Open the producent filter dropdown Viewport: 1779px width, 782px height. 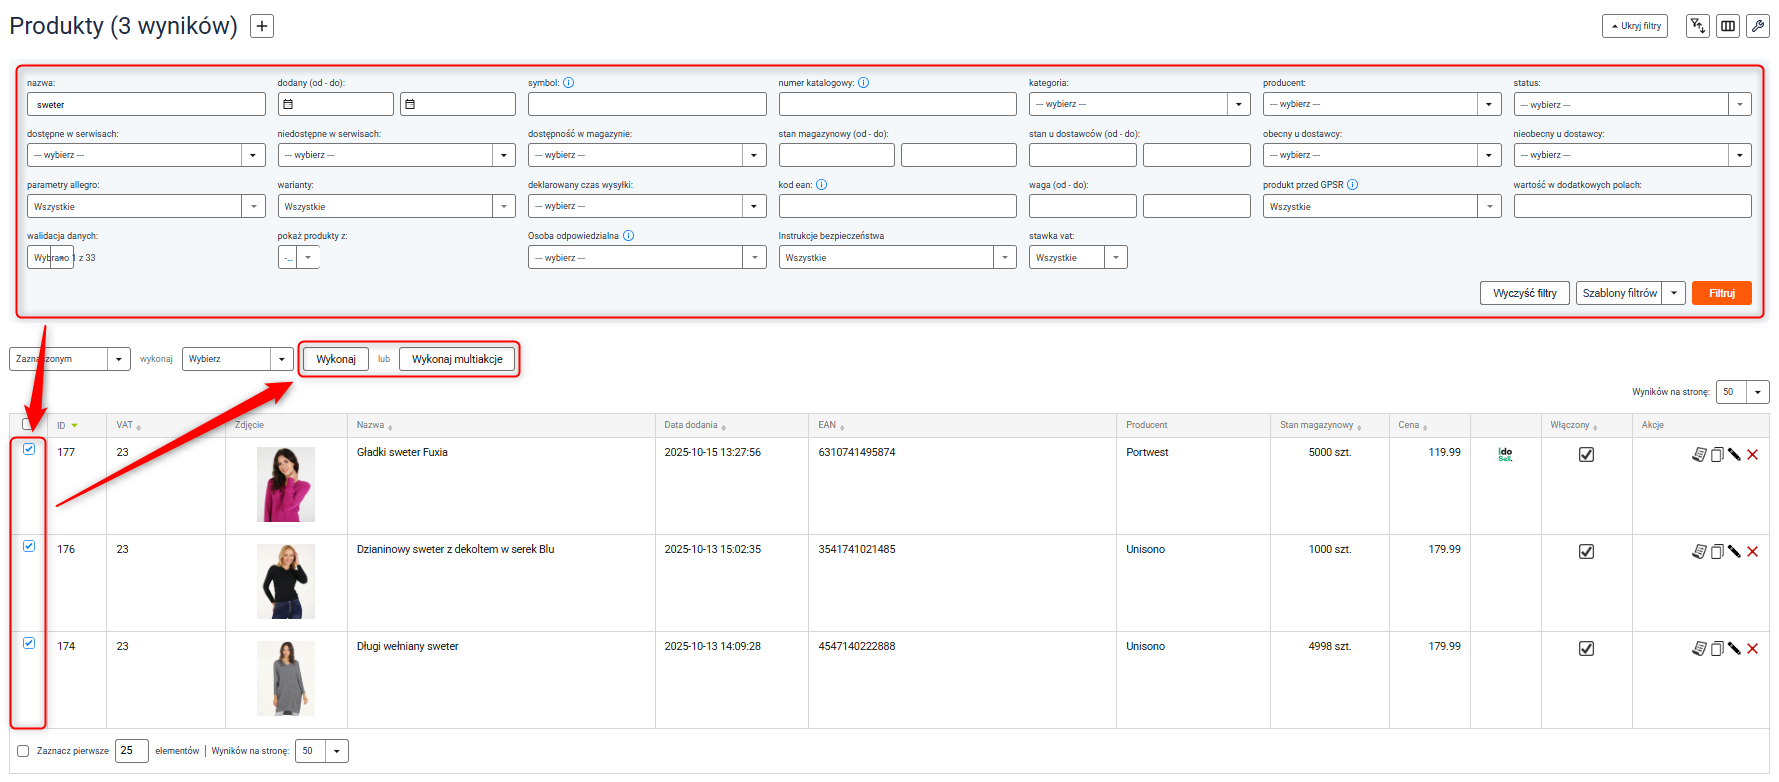pyautogui.click(x=1382, y=104)
